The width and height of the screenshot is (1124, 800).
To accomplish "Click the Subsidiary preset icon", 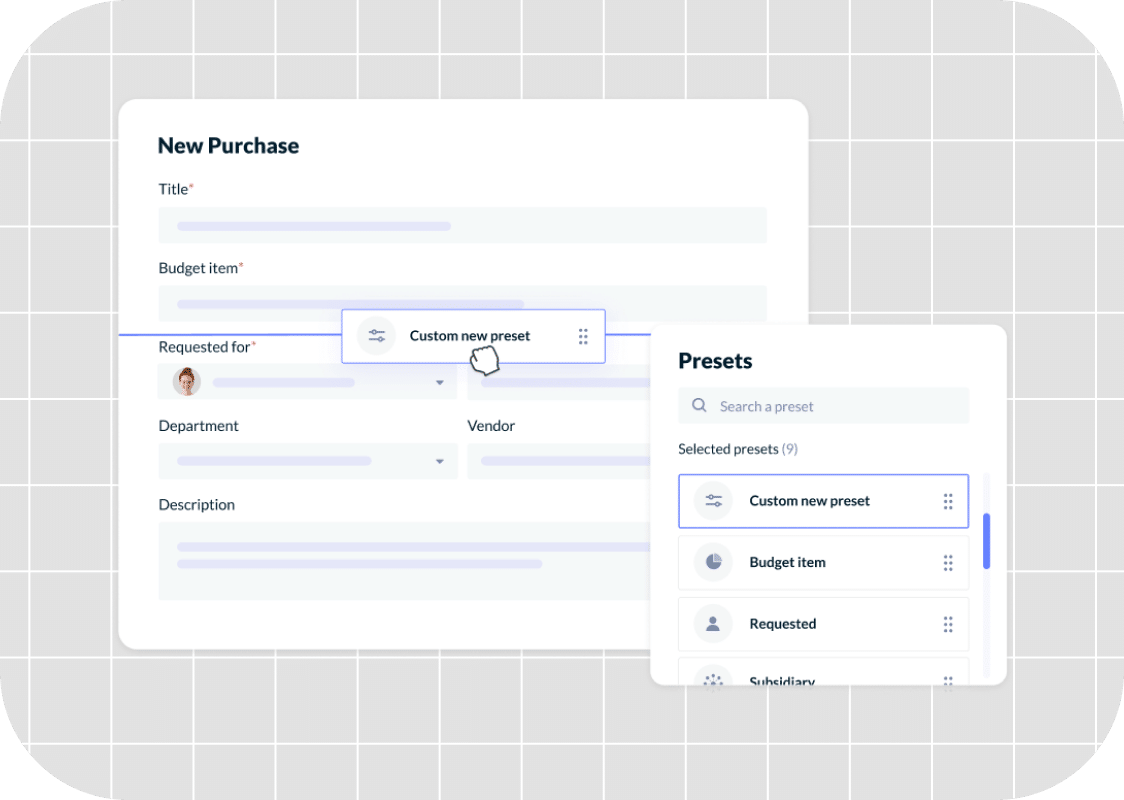I will [x=713, y=679].
